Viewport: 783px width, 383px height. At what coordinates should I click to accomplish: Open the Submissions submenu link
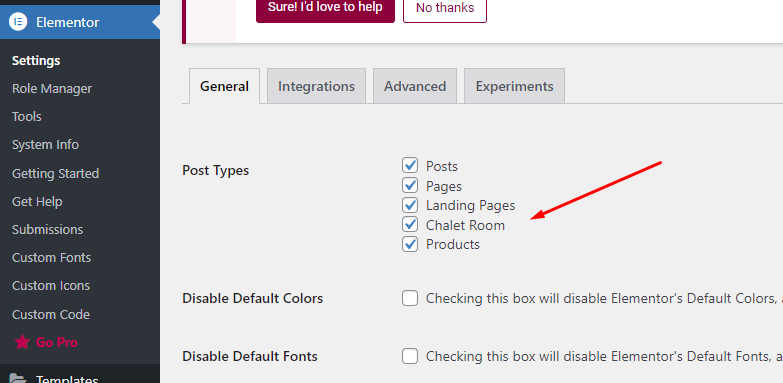47,230
